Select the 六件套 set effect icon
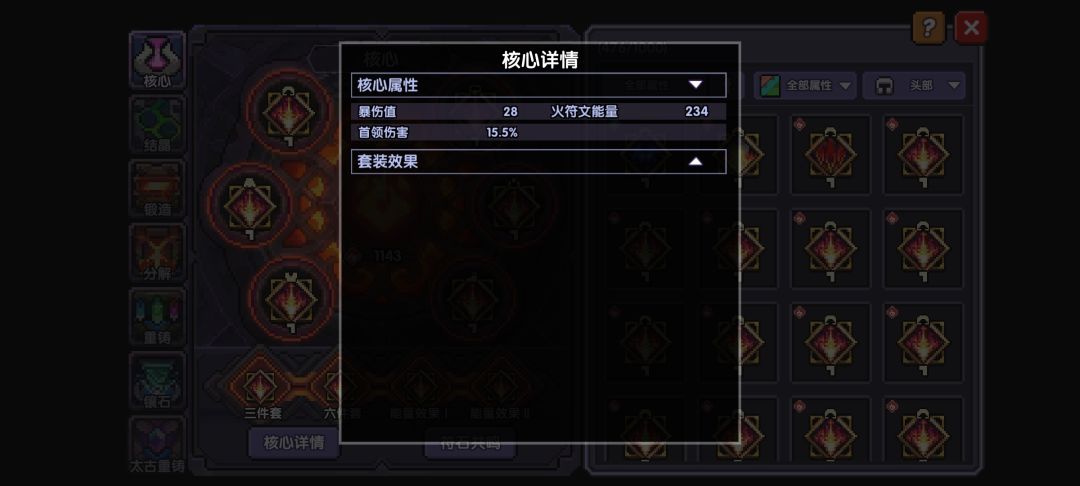Image resolution: width=1080 pixels, height=486 pixels. click(342, 387)
